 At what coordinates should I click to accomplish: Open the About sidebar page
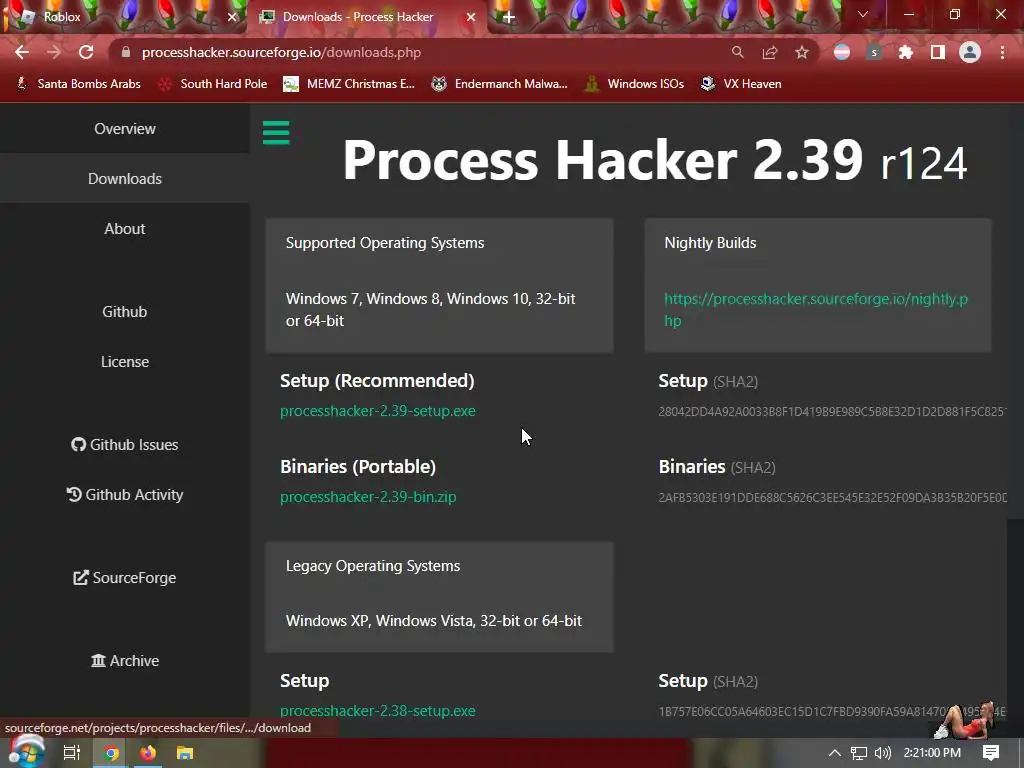pyautogui.click(x=125, y=229)
